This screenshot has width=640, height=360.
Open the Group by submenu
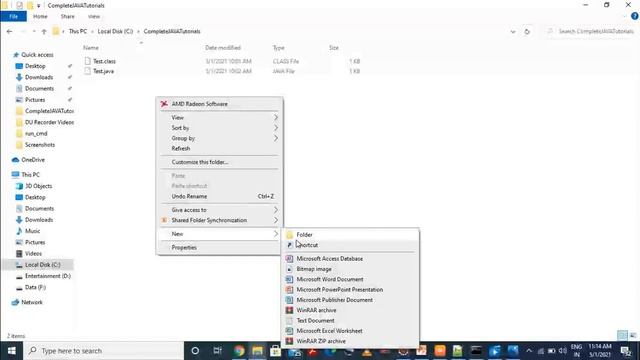click(220, 138)
